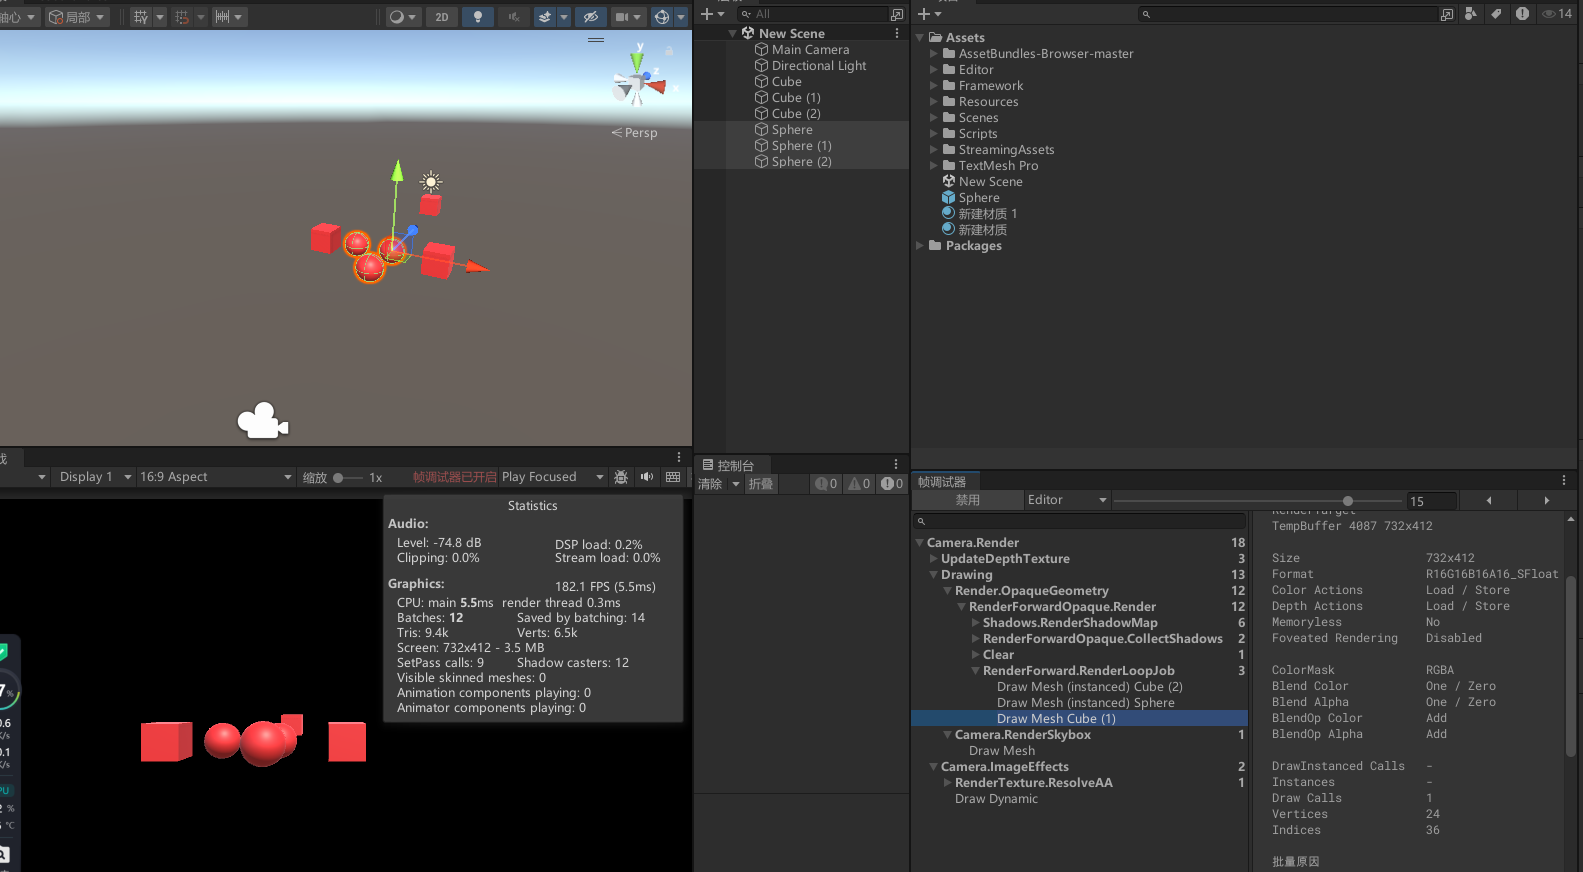Click search-by-label tag icon in Project
Image resolution: width=1583 pixels, height=872 pixels.
click(1495, 14)
